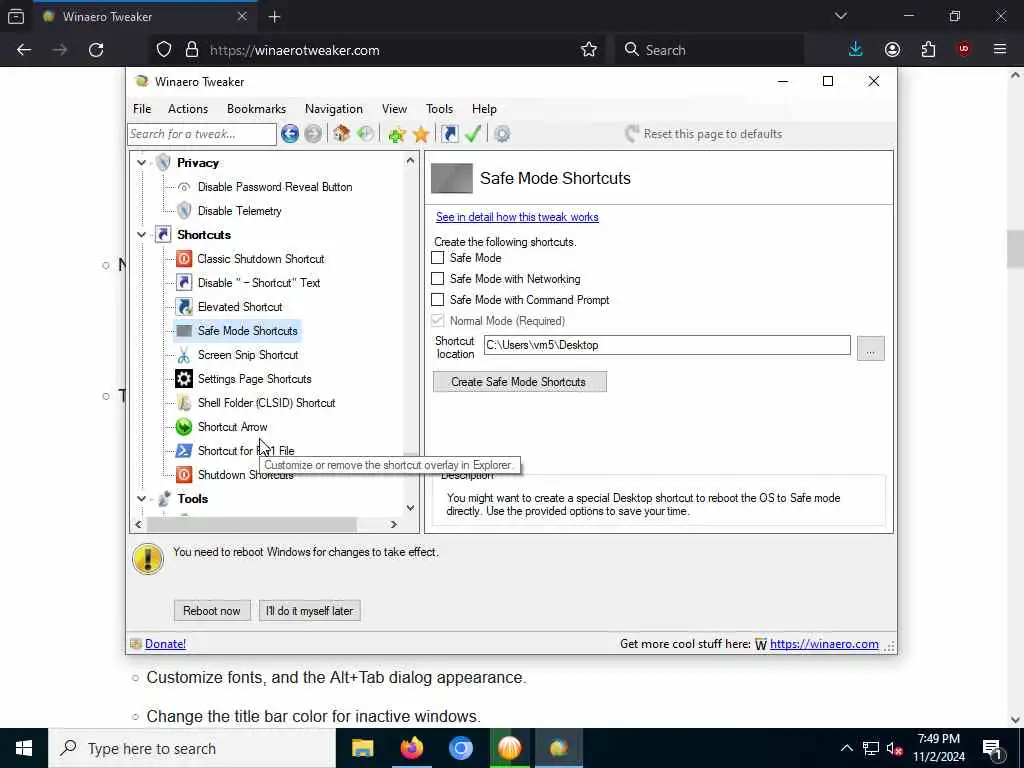Check Safe Mode with Command Prompt
The width and height of the screenshot is (1024, 768).
pyautogui.click(x=438, y=300)
